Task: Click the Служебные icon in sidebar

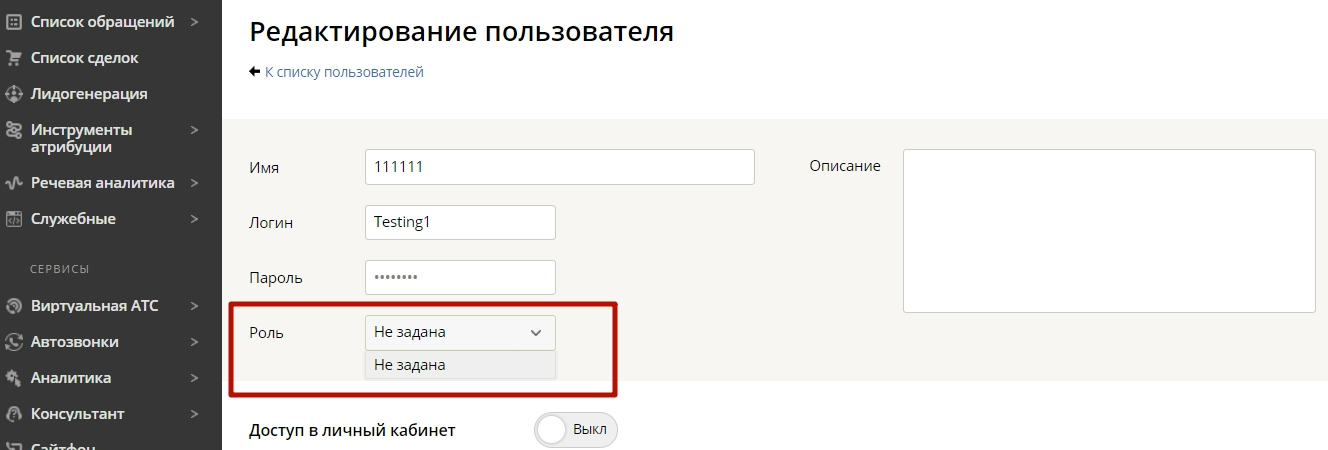Action: (14, 219)
